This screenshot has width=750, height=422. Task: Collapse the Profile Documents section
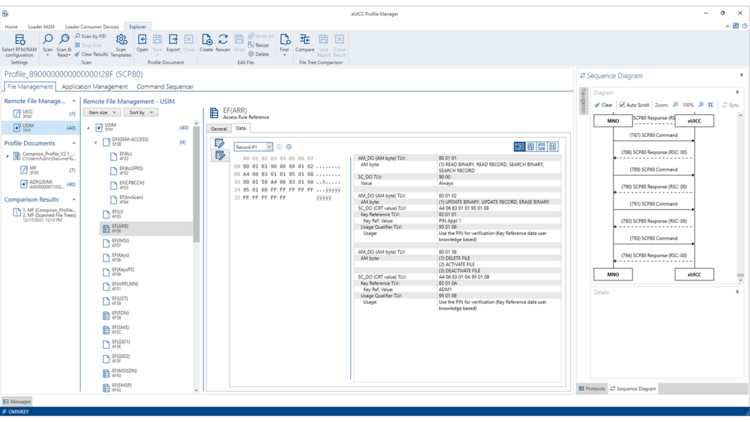[x=74, y=143]
